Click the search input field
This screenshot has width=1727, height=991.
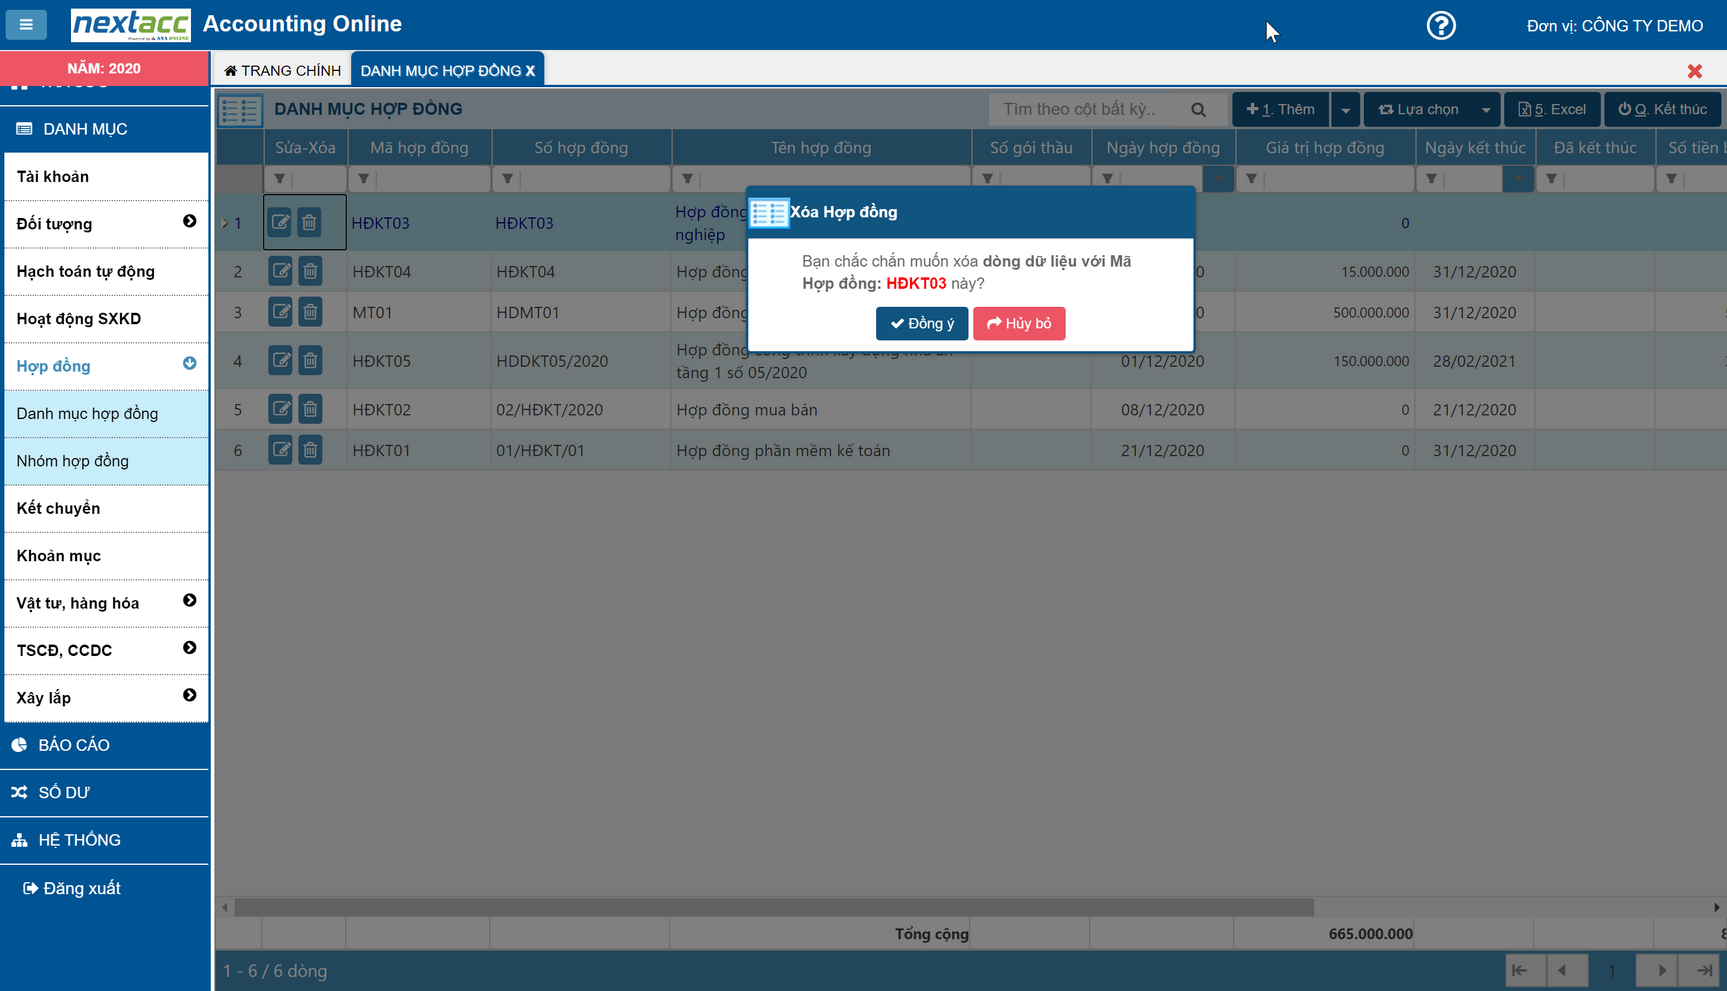1090,110
